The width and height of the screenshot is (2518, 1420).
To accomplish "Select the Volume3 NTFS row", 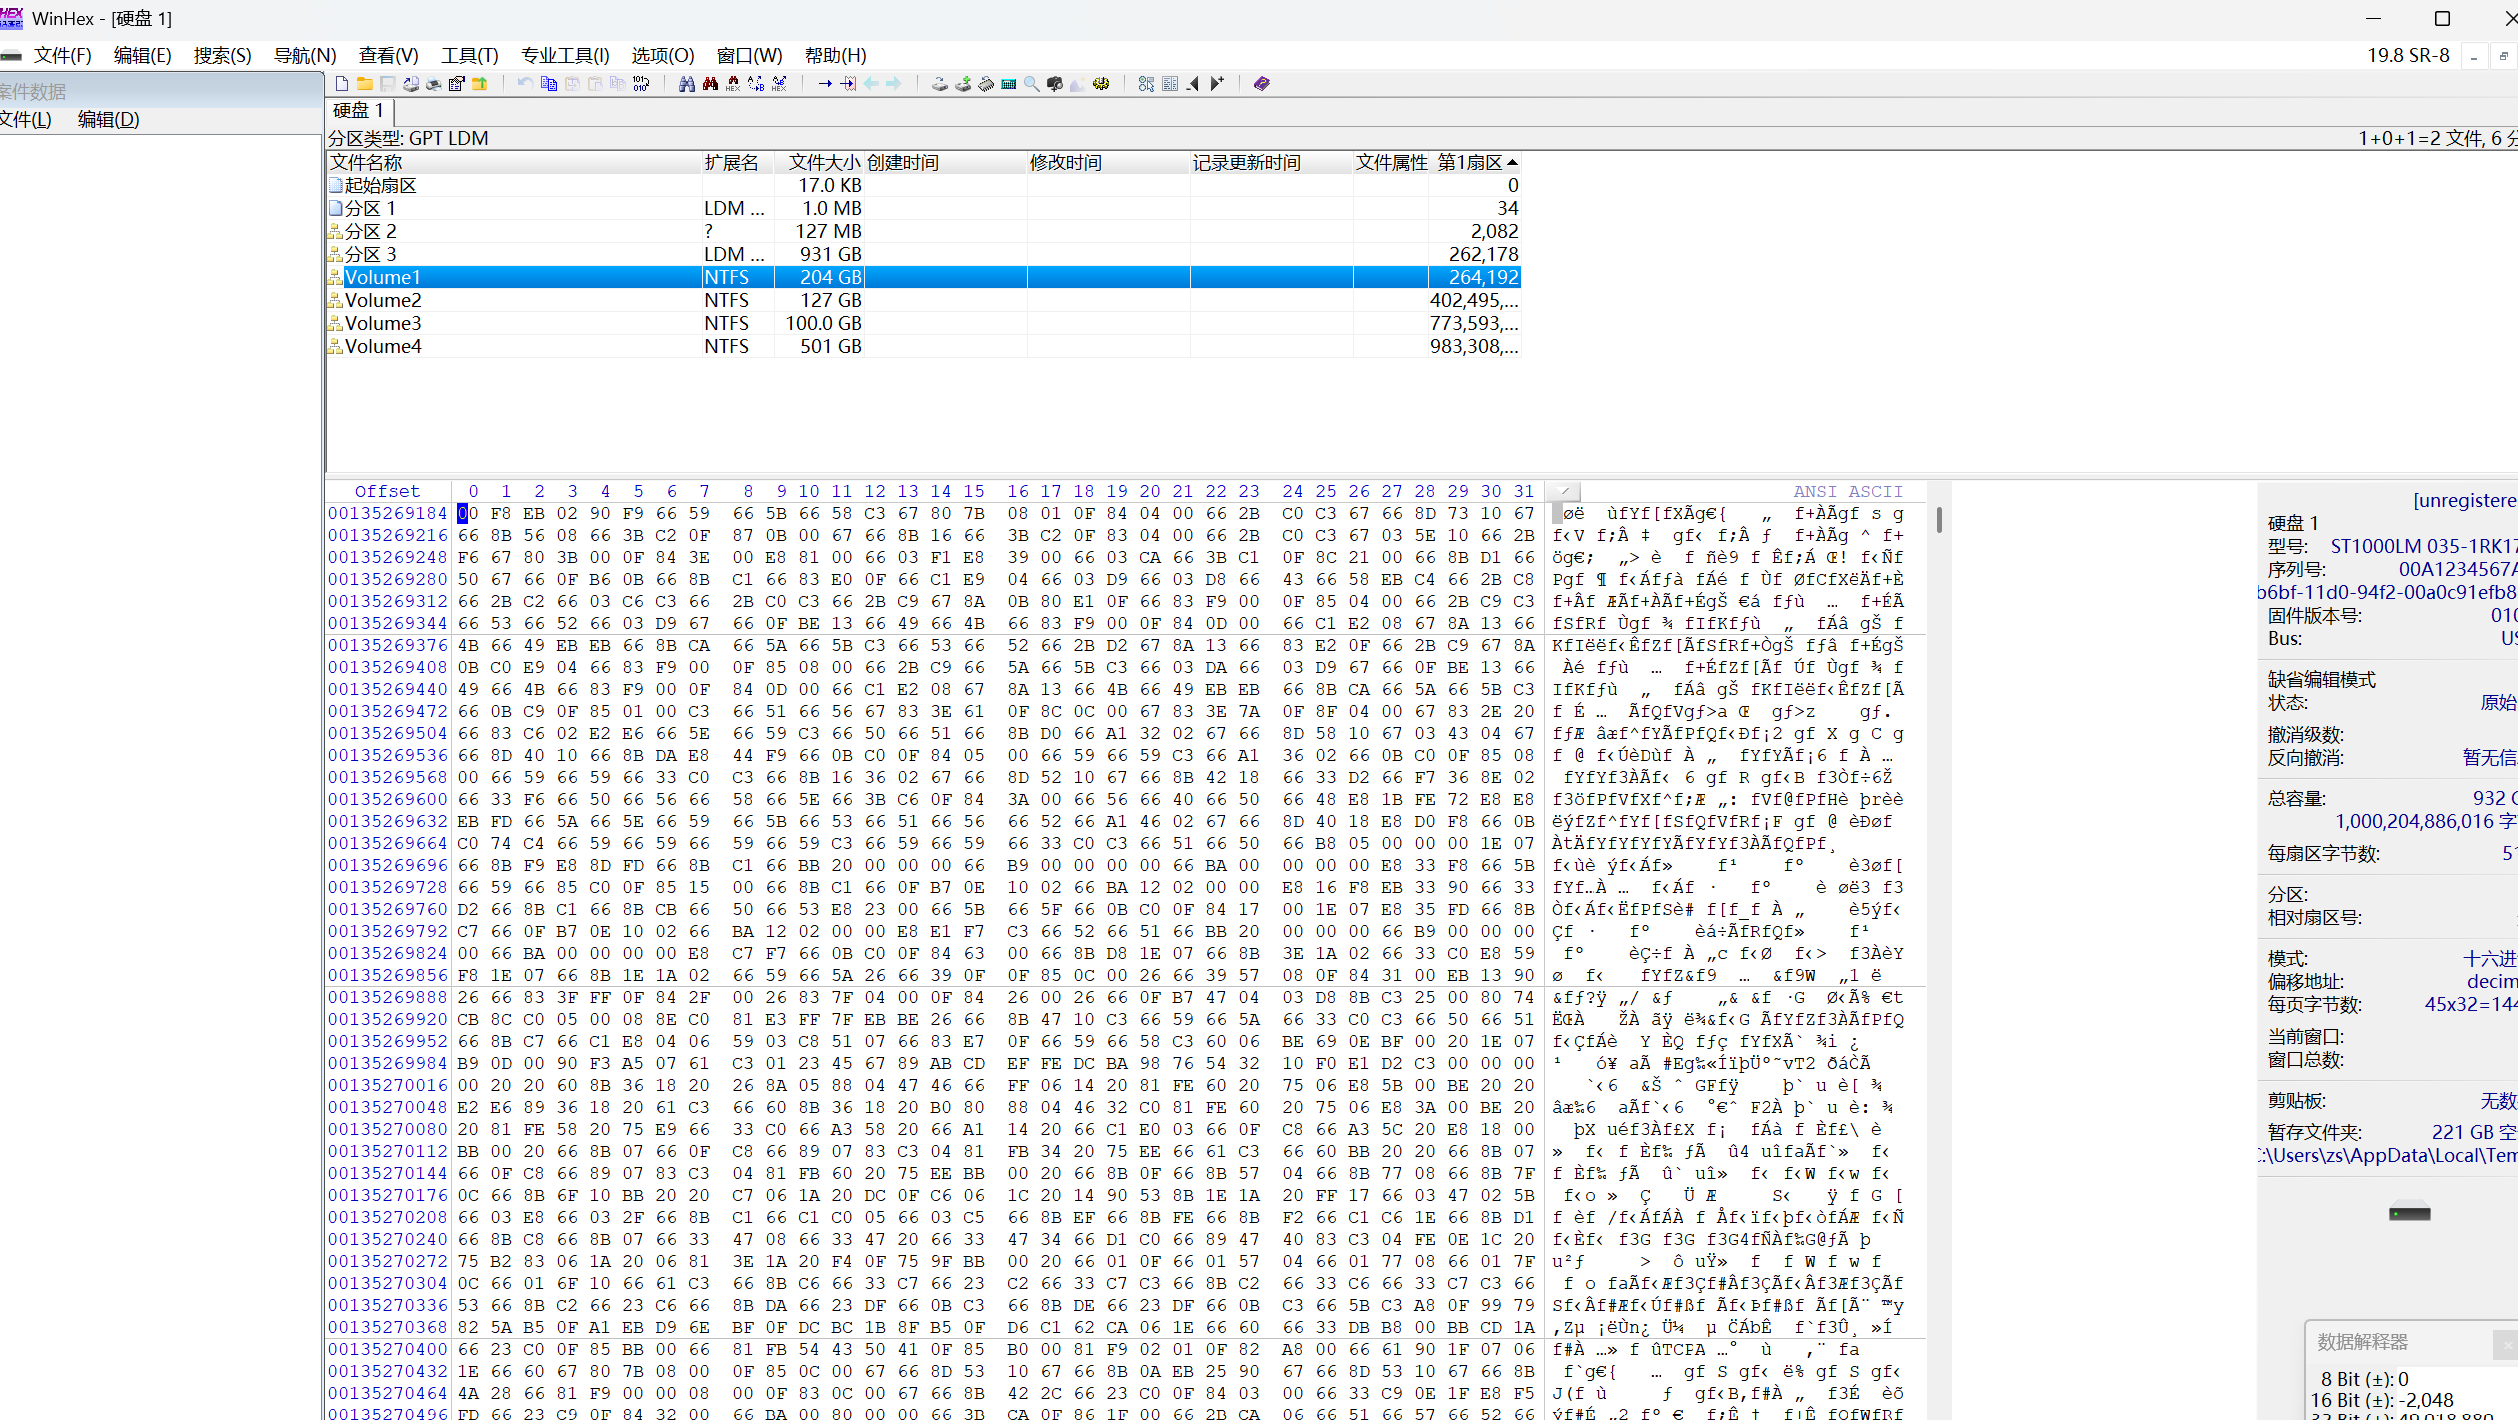I will (x=383, y=324).
